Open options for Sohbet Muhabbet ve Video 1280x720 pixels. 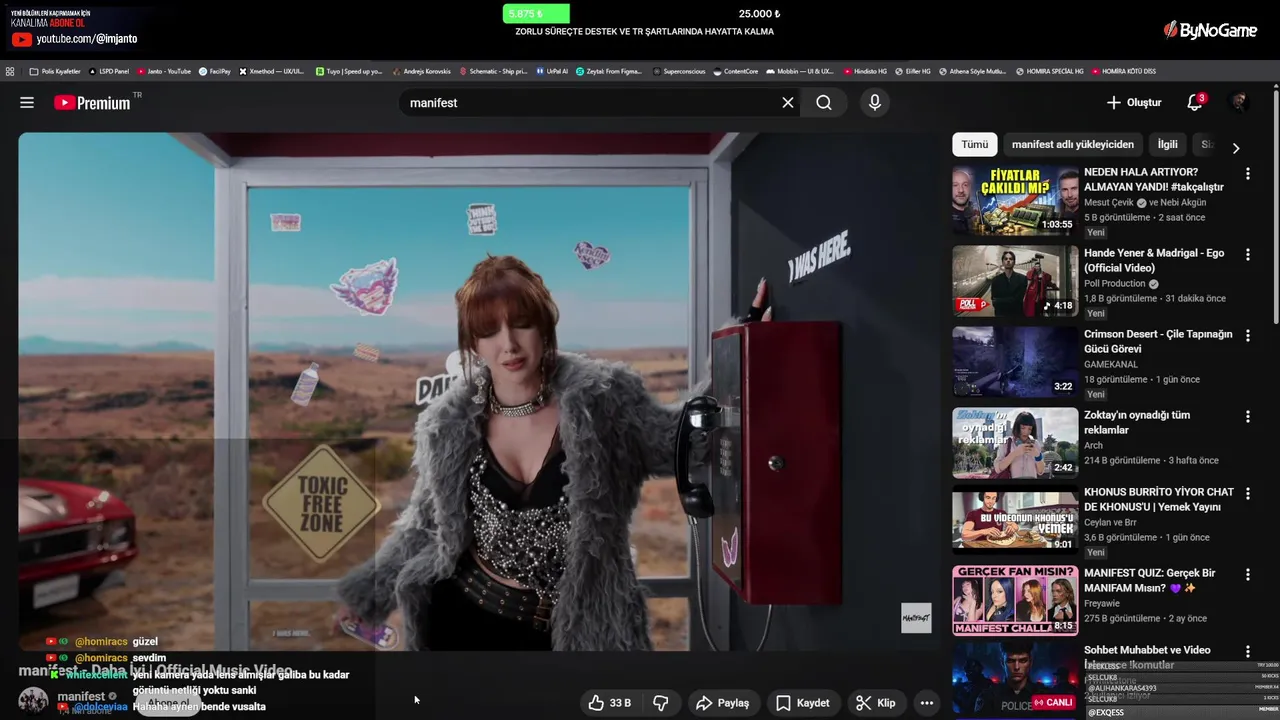(1247, 652)
